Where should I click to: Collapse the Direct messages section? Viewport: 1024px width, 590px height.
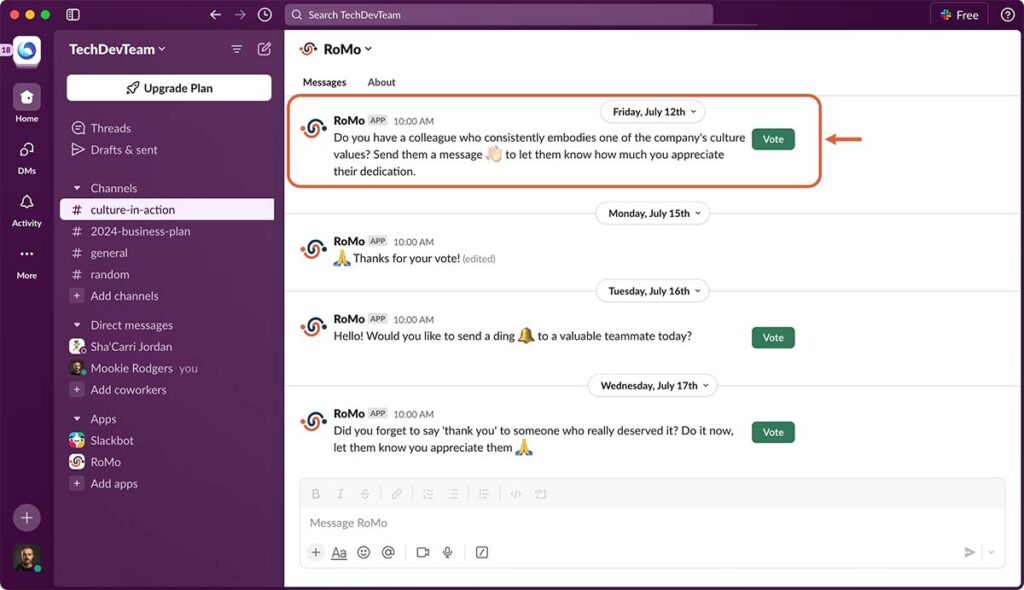click(77, 325)
